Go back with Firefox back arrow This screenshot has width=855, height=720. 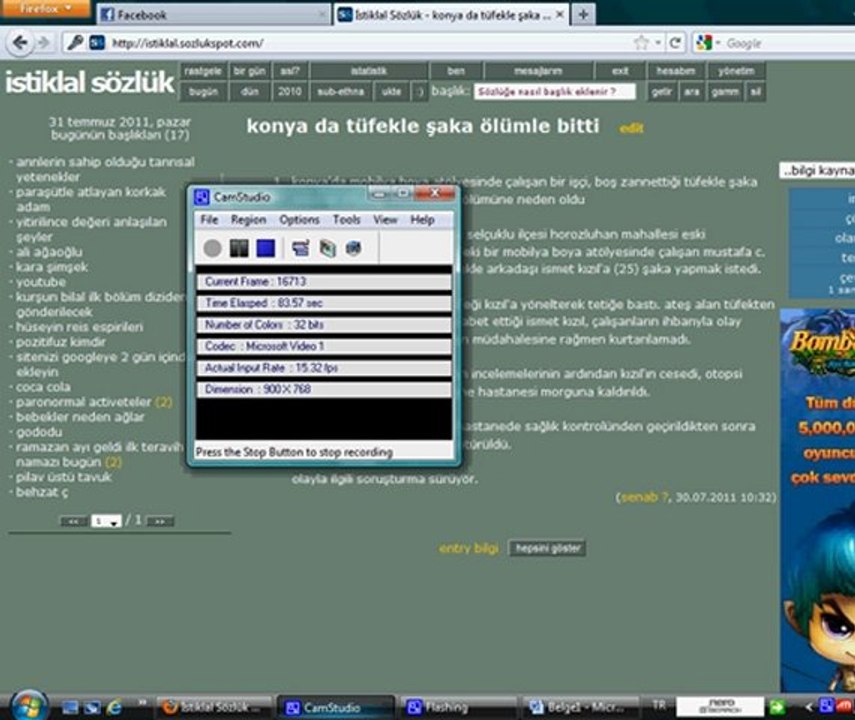[20, 43]
